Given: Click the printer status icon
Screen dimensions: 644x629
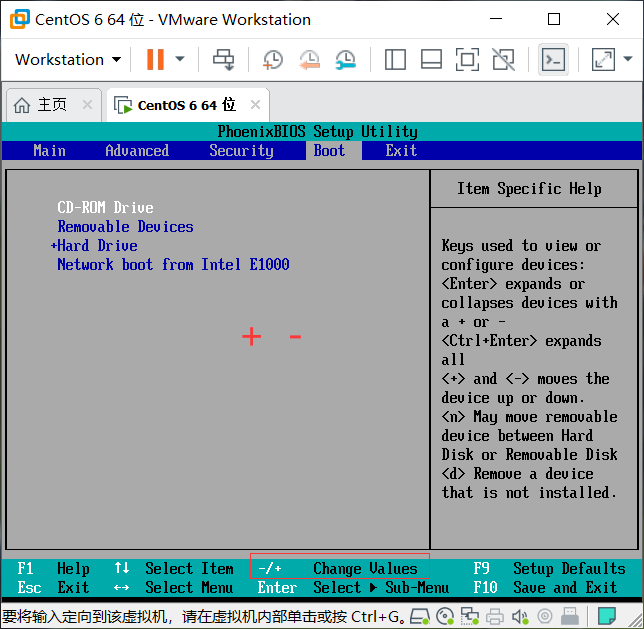Looking at the screenshot, I should click(x=495, y=616).
